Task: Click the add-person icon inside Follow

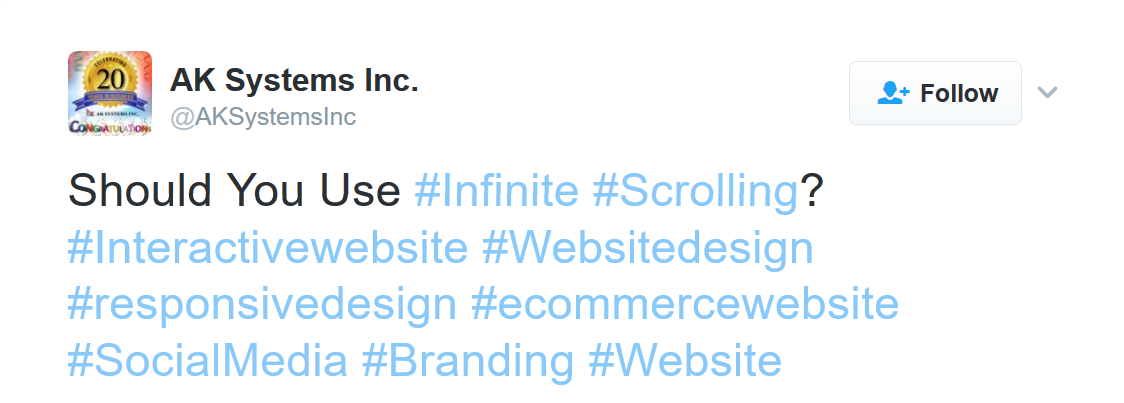Action: 893,93
